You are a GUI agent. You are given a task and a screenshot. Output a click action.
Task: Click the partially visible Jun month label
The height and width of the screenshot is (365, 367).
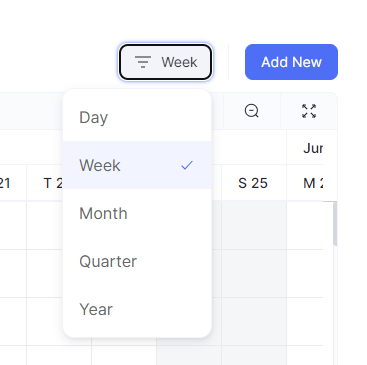point(313,148)
